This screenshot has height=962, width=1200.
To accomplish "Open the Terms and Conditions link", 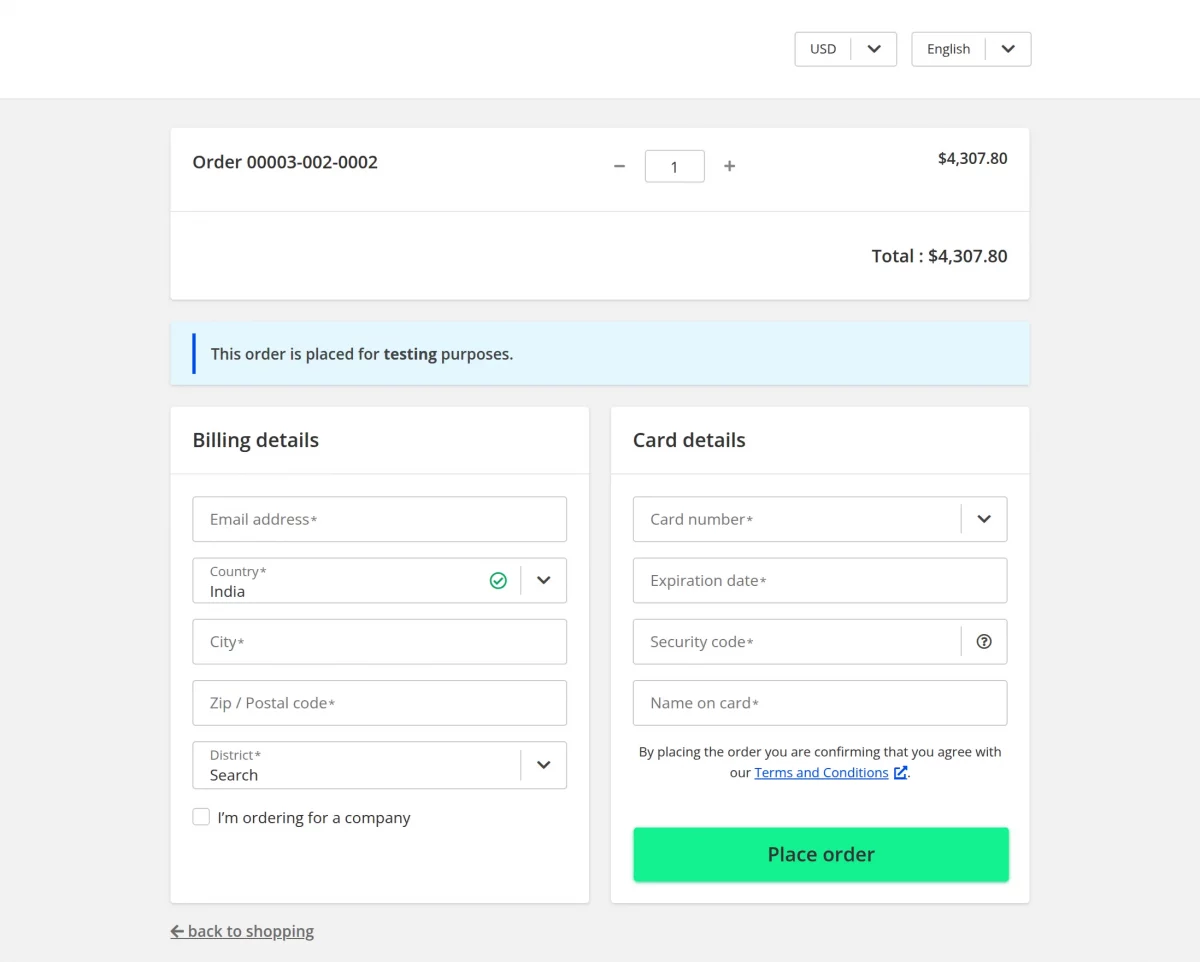I will (x=821, y=772).
